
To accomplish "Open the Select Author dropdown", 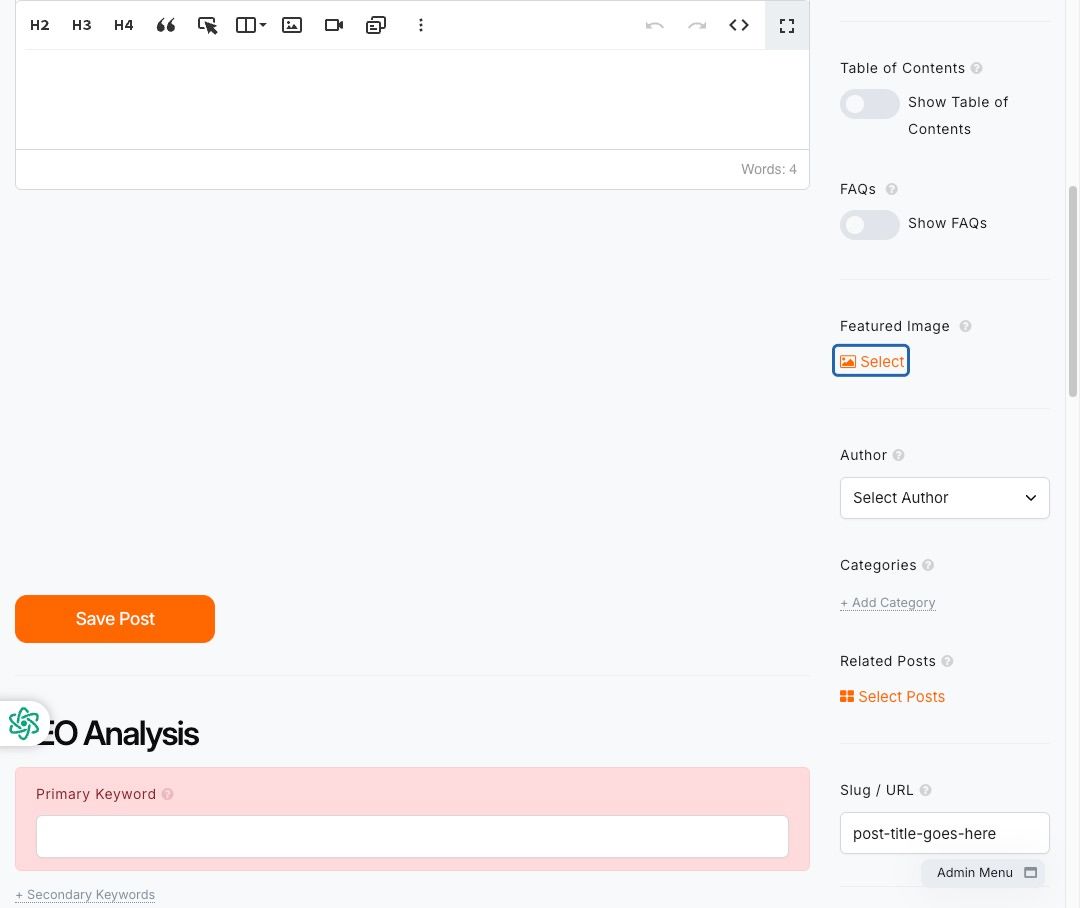I will (x=944, y=497).
